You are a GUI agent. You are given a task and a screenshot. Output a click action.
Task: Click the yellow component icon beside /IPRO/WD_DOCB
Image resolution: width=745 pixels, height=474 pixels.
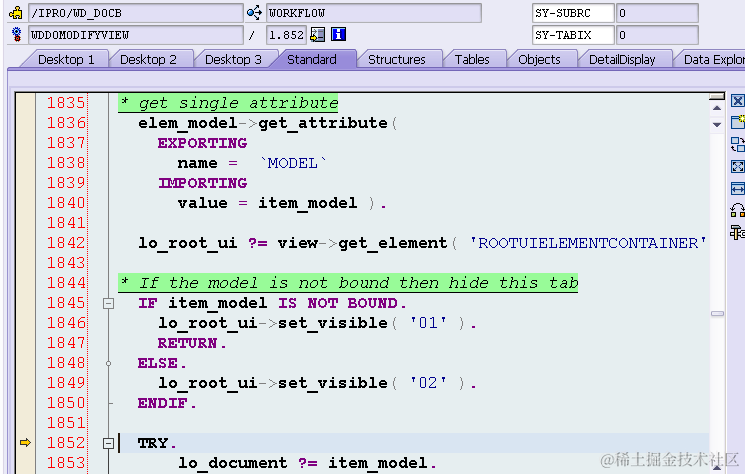(16, 13)
